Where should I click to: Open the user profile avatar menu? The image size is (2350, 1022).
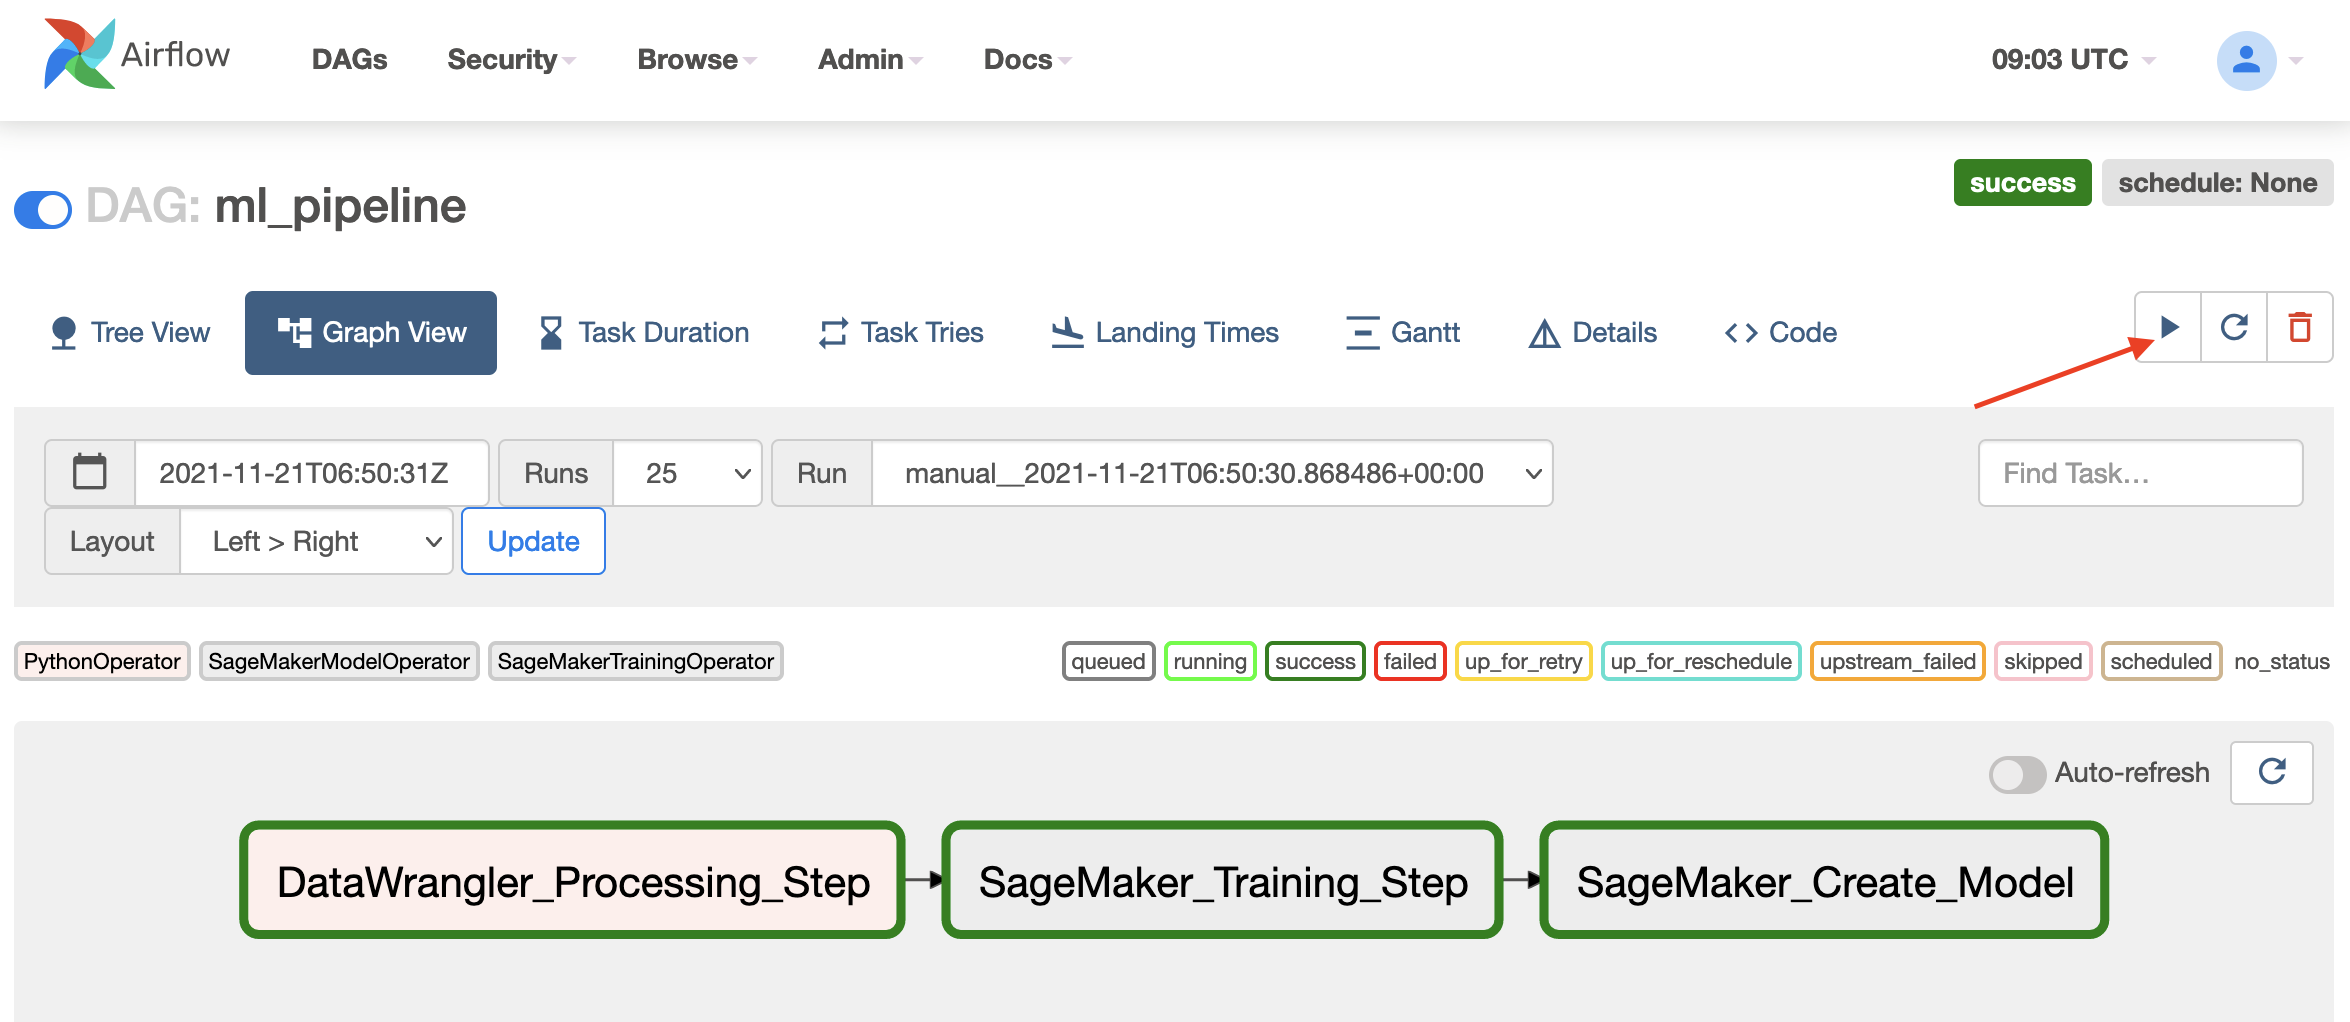[x=2246, y=60]
